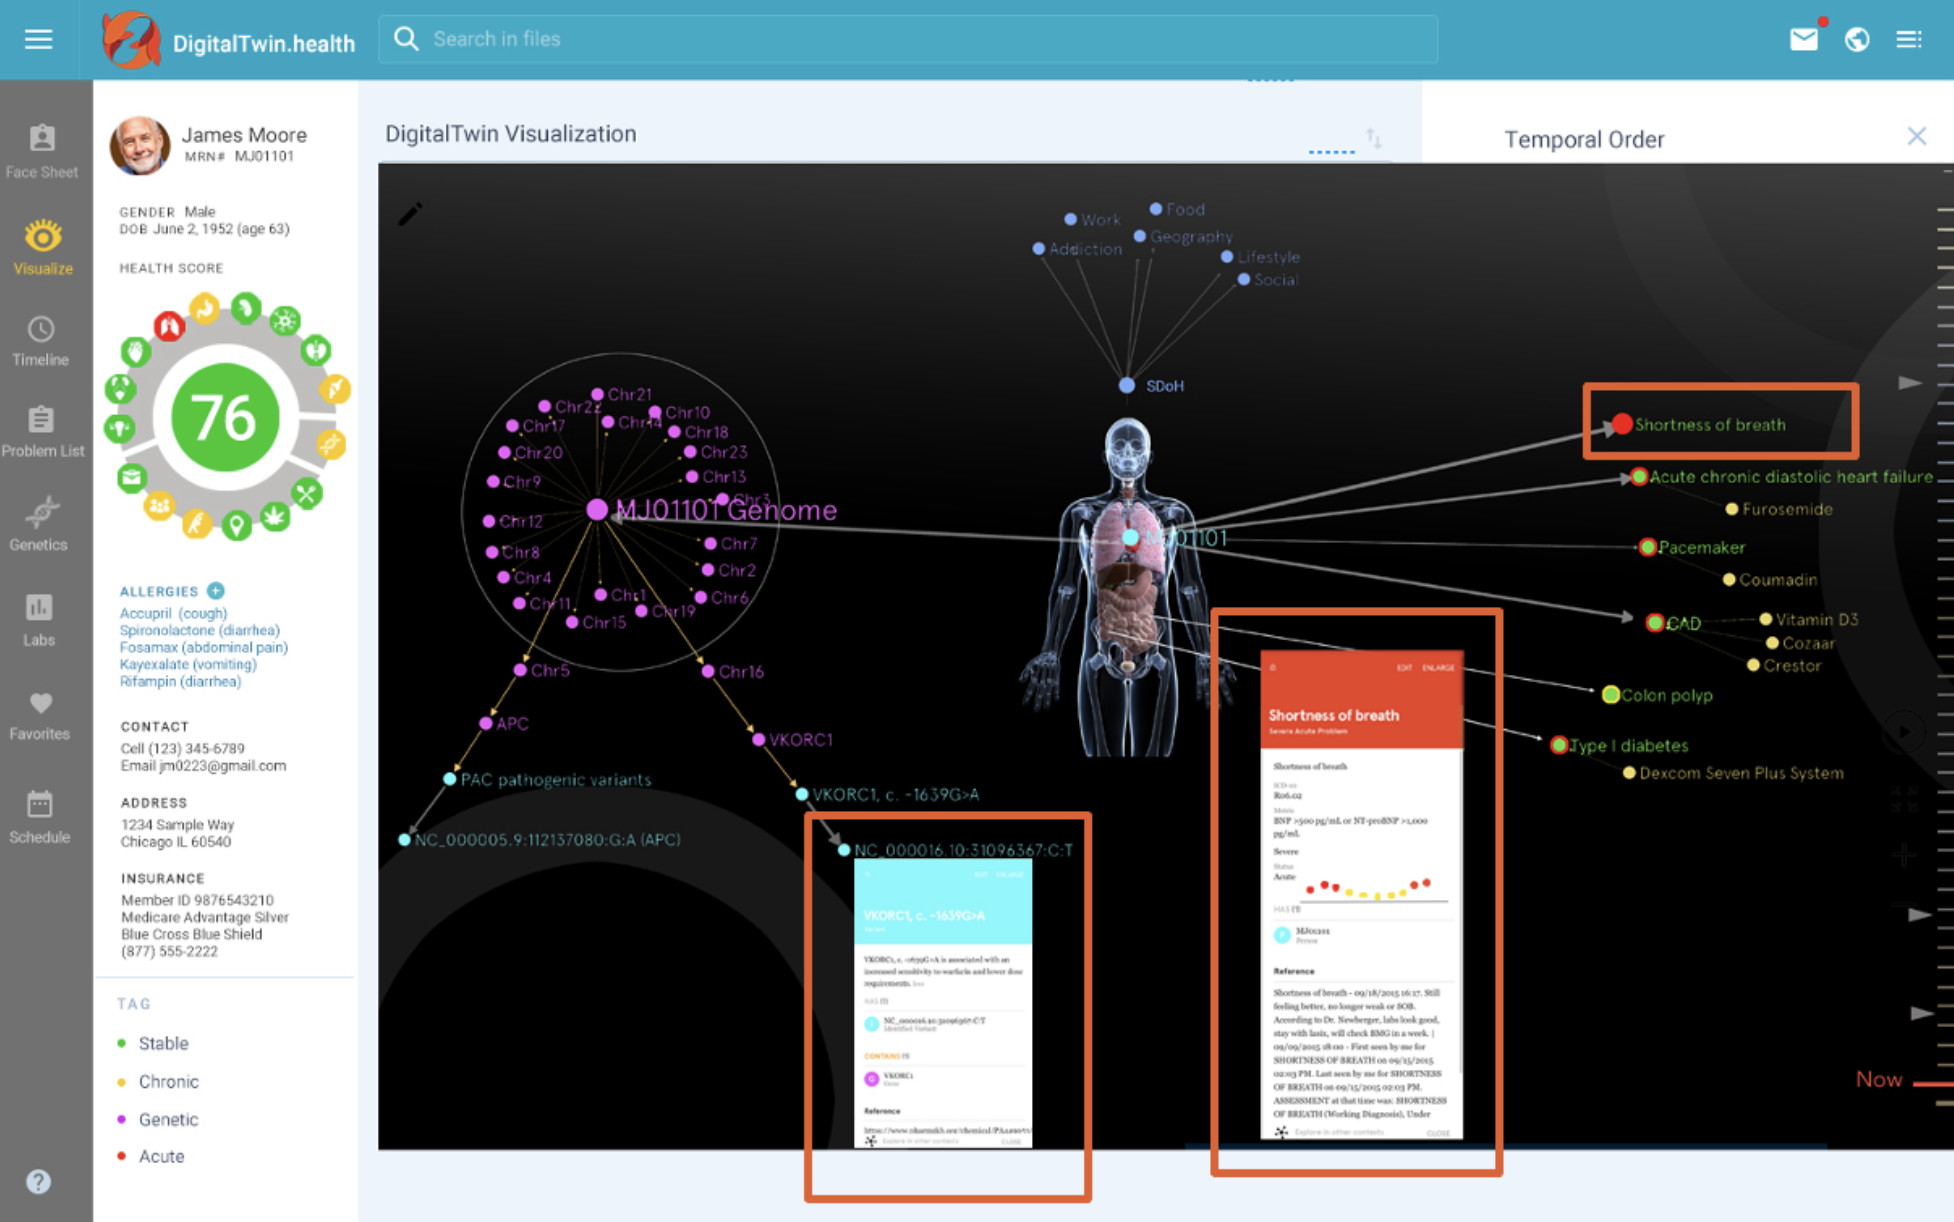Click ENLARGE on Shortness of breath card
Image resolution: width=1954 pixels, height=1222 pixels.
coord(1438,667)
